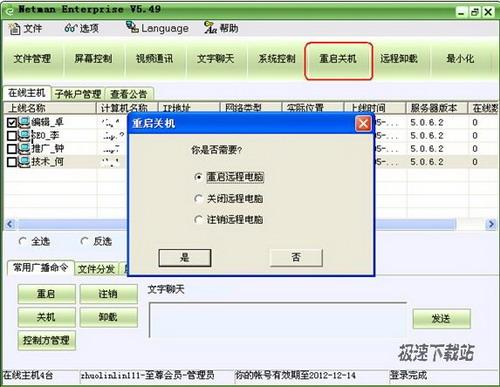Click the 文件 menu icon
Image resolution: width=500 pixels, height=387 pixels.
pyautogui.click(x=14, y=29)
